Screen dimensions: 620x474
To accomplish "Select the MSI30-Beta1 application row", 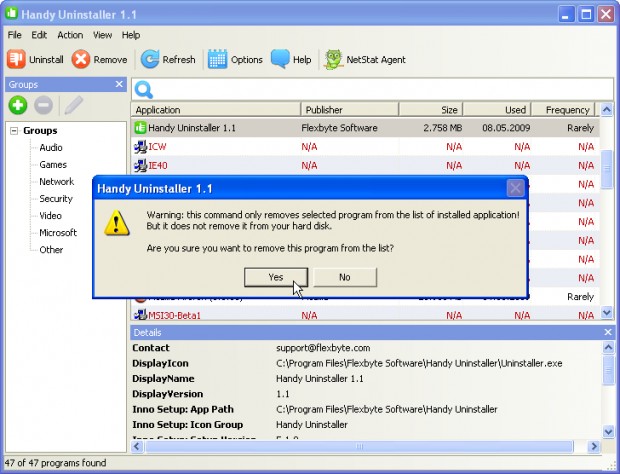I will click(365, 315).
